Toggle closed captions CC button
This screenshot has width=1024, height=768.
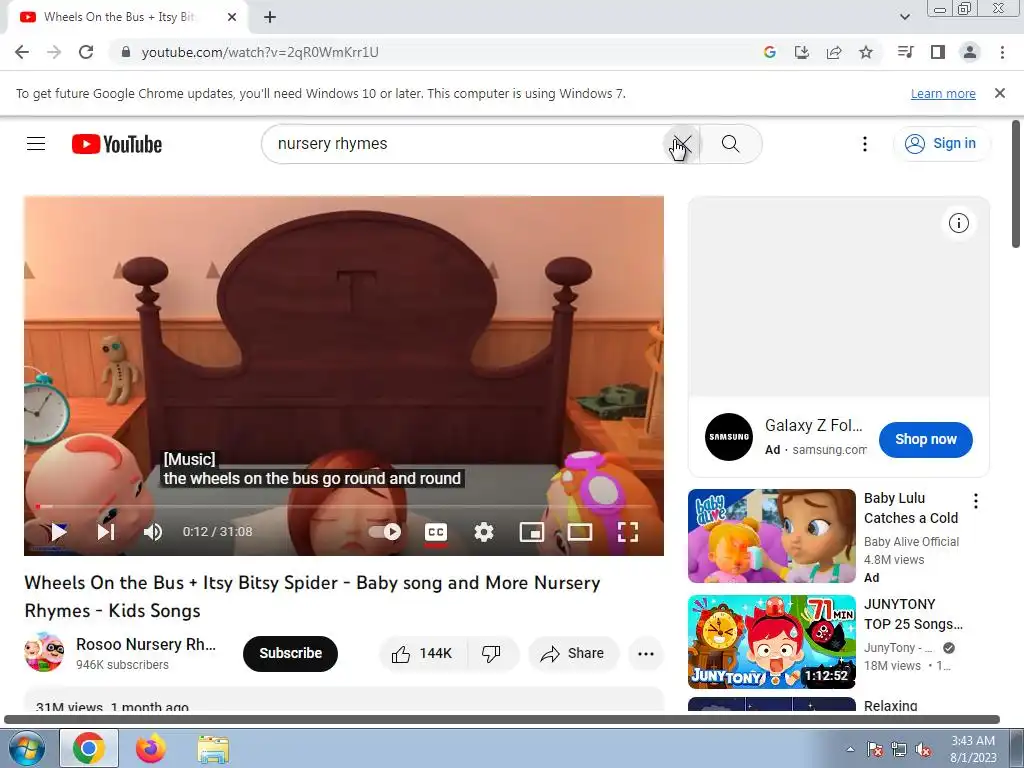point(436,532)
